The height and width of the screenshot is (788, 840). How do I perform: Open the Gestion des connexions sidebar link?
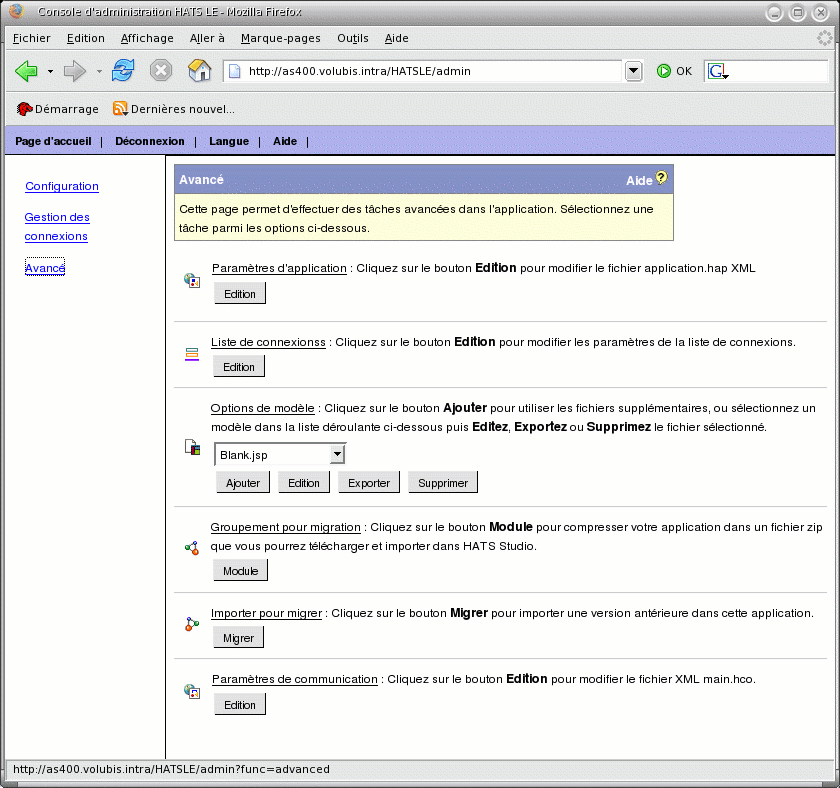click(x=57, y=227)
